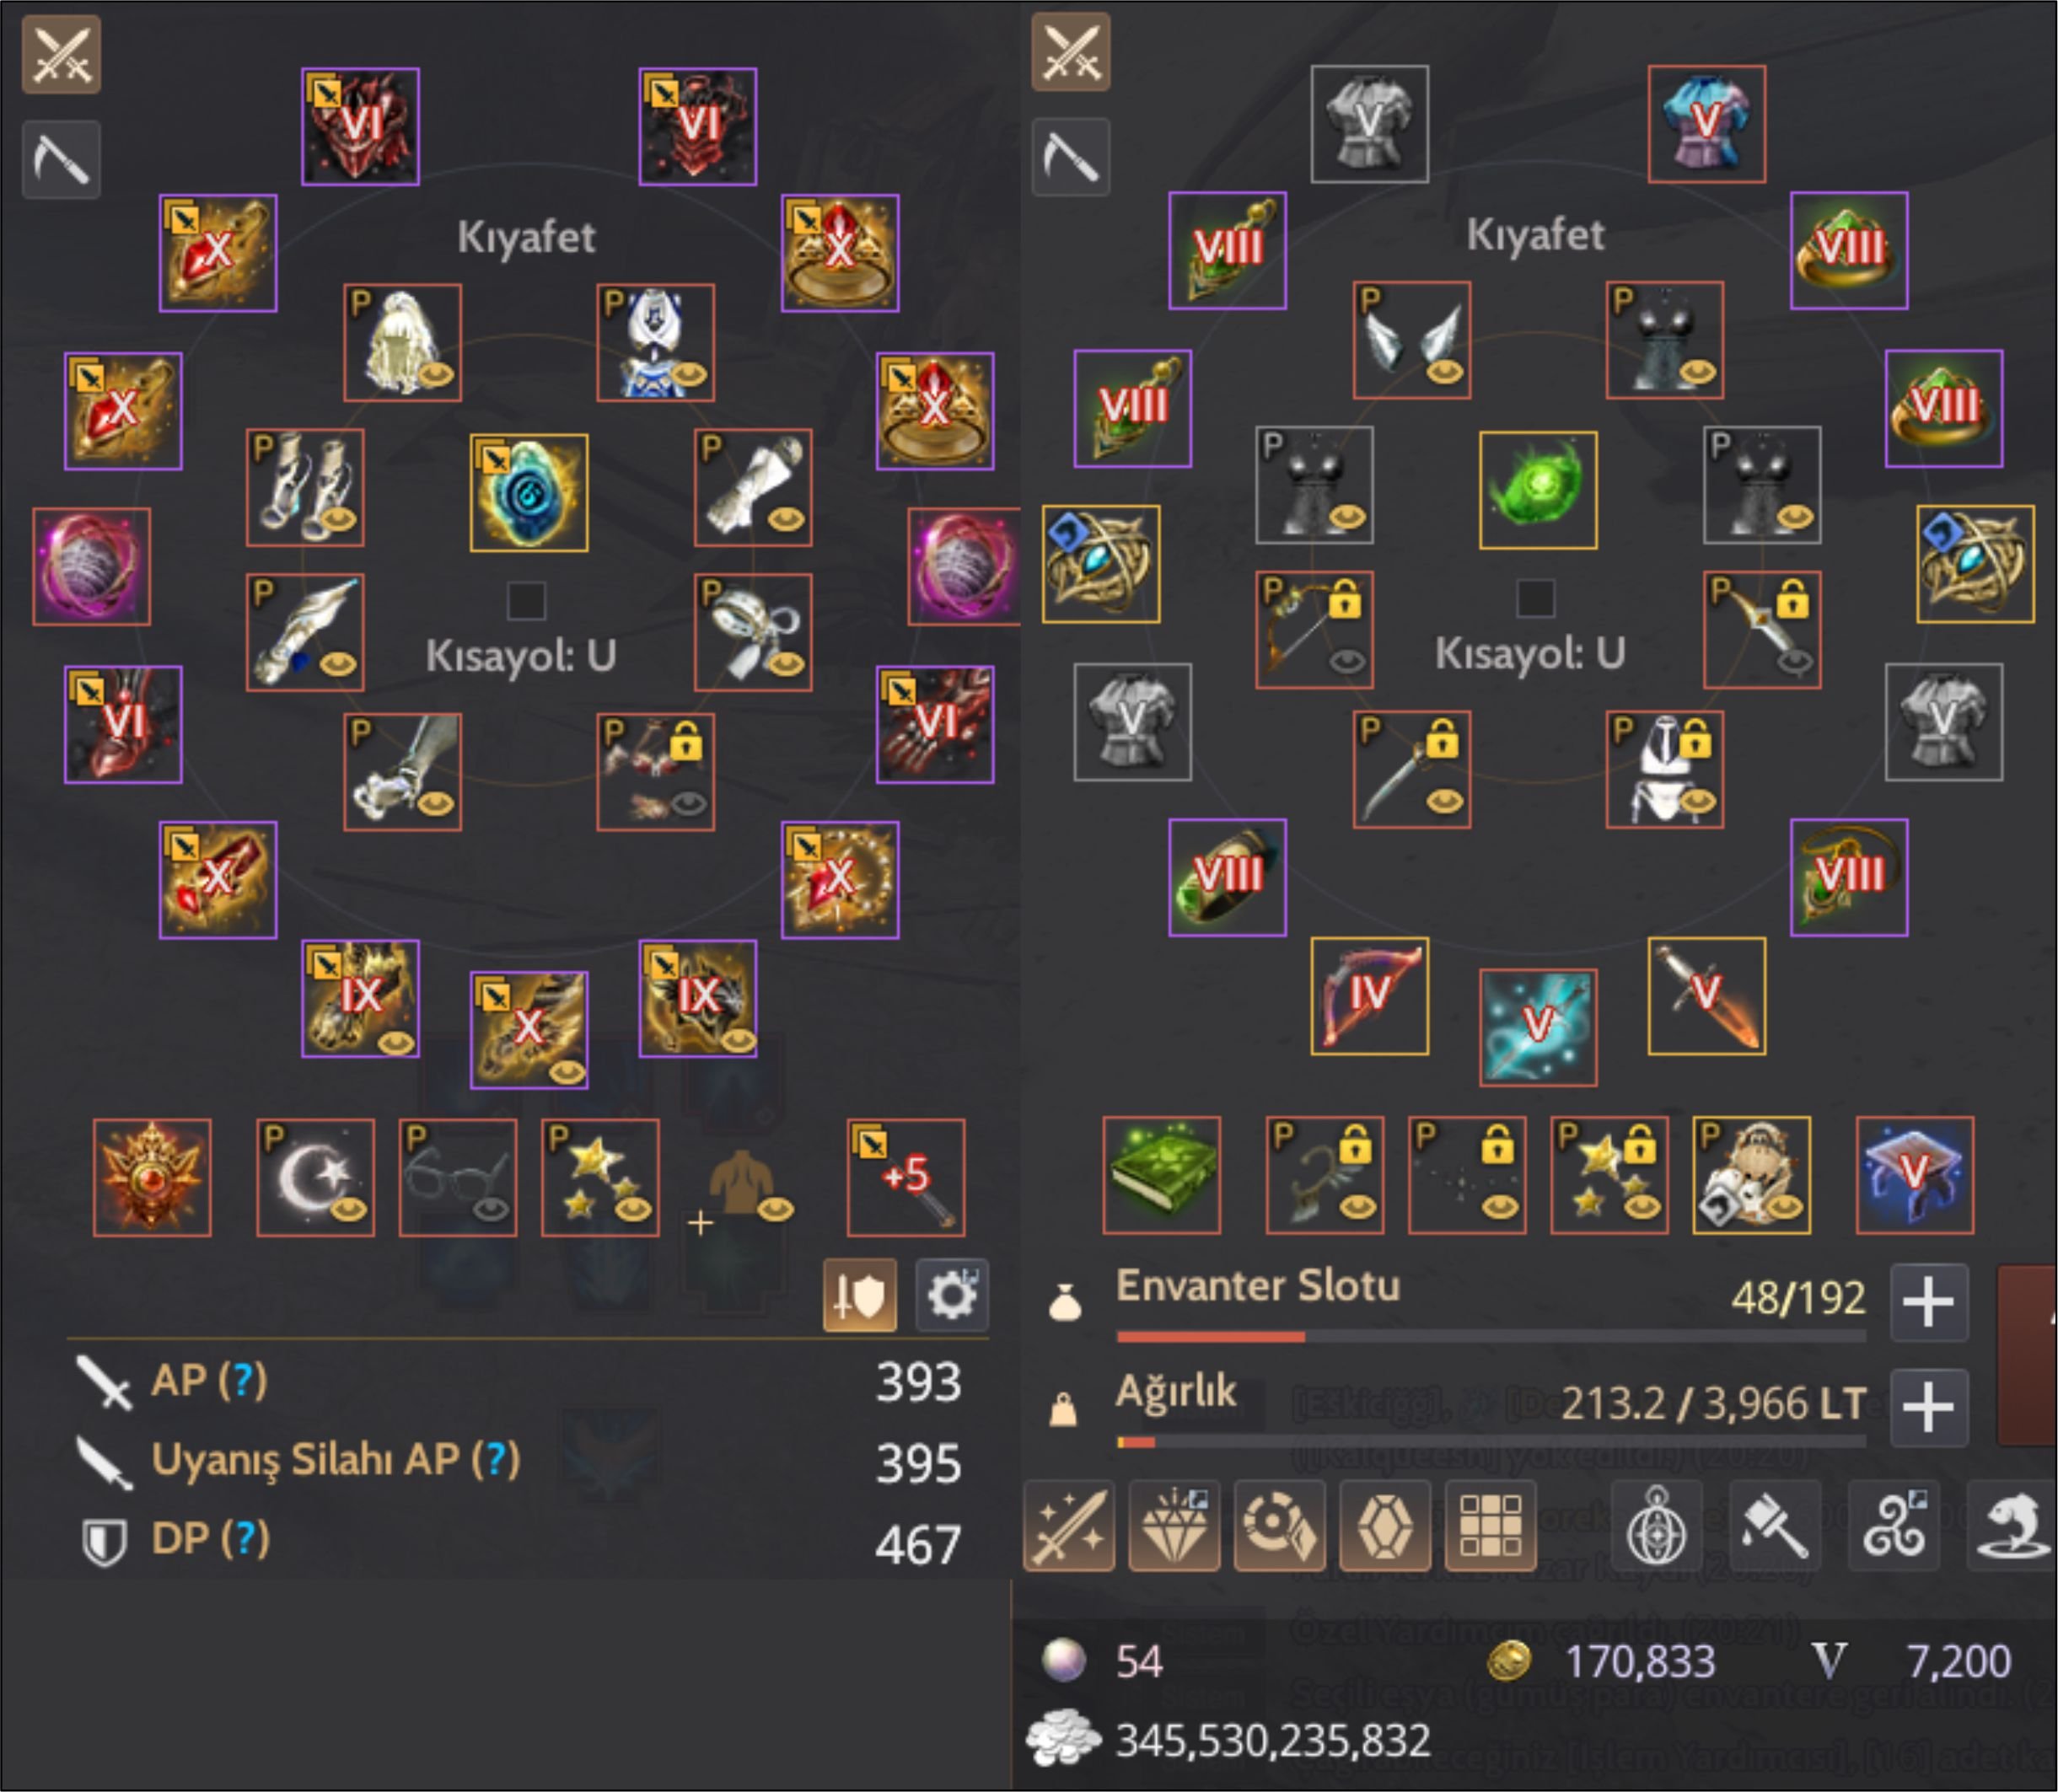Open the gear settings cog icon
Screen dimensions: 2058x1792
point(952,1296)
